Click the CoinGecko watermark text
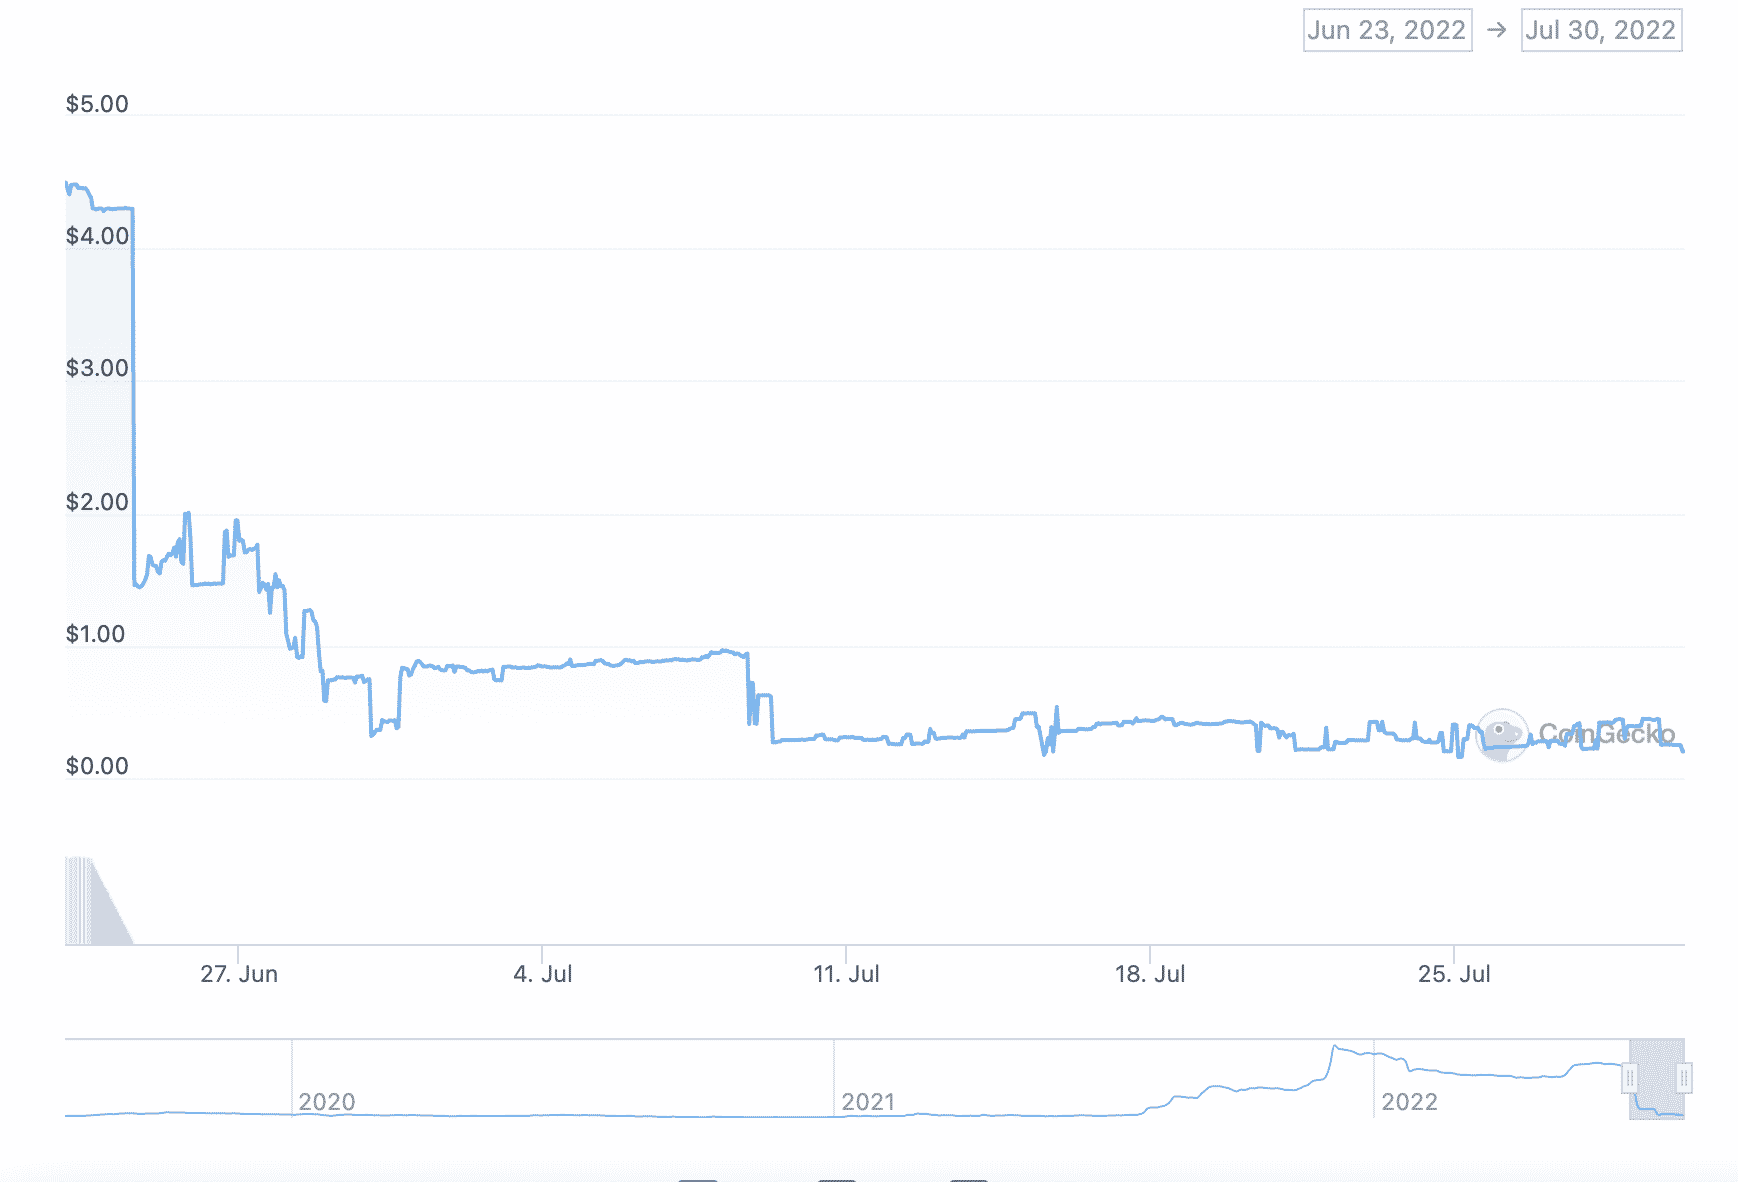Screen dimensions: 1738x1182 (1606, 734)
